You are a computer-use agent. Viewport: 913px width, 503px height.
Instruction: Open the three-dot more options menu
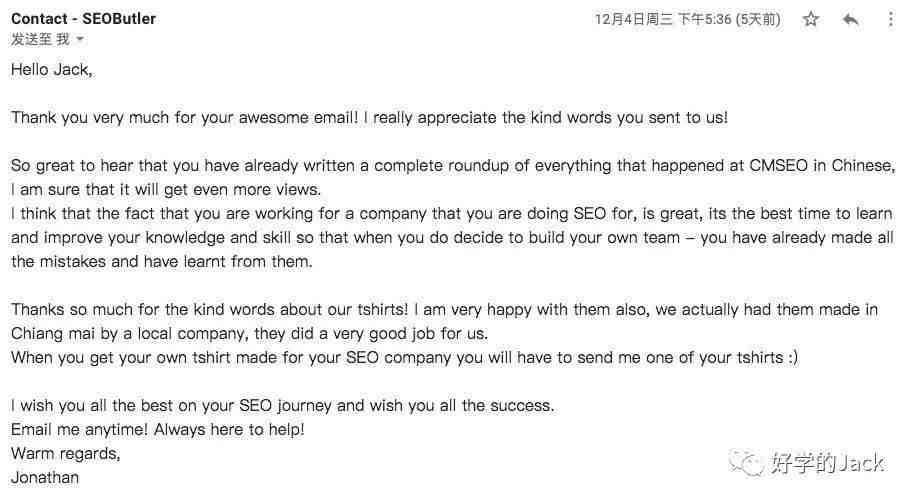coord(891,20)
